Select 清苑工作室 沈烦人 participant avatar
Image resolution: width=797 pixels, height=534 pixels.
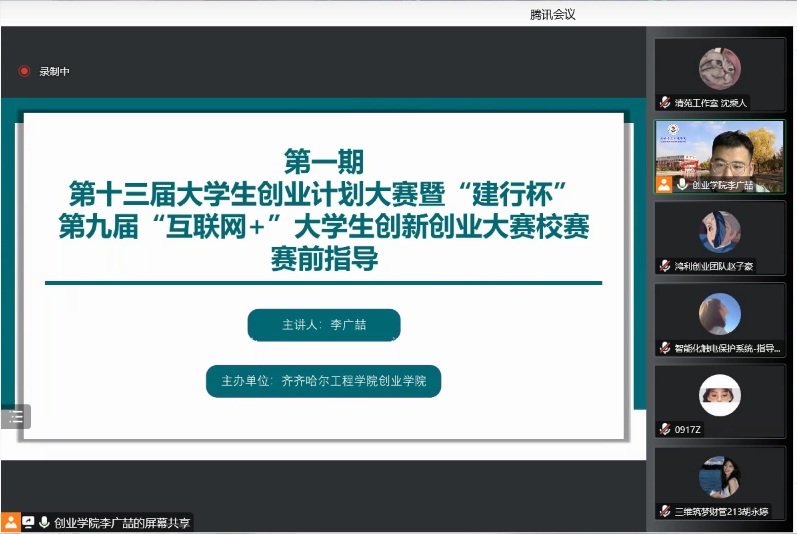tap(719, 69)
